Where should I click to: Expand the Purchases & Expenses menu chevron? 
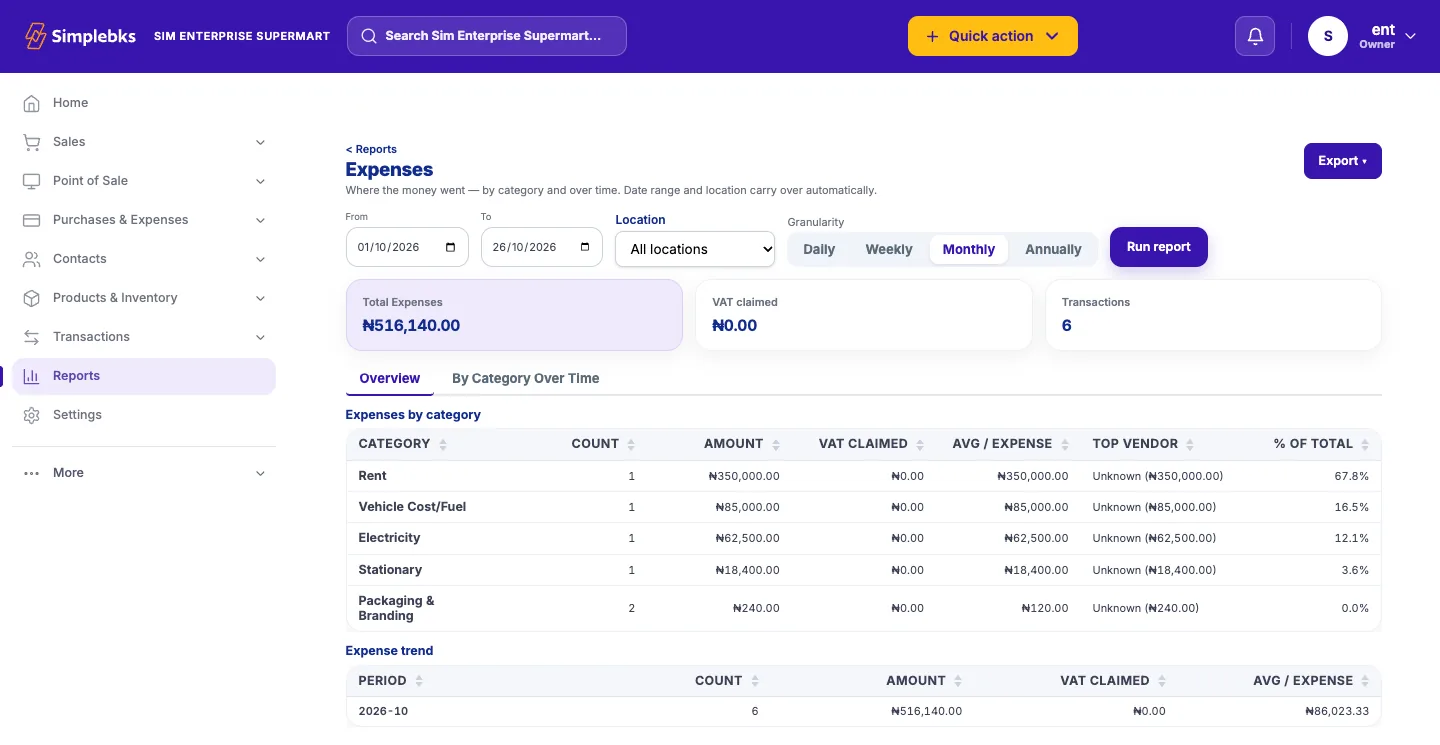260,220
